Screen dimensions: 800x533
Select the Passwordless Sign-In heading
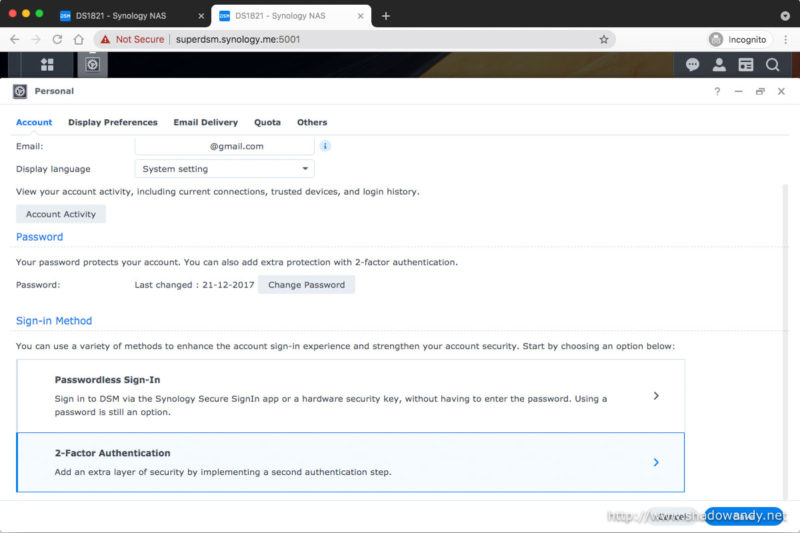point(107,379)
